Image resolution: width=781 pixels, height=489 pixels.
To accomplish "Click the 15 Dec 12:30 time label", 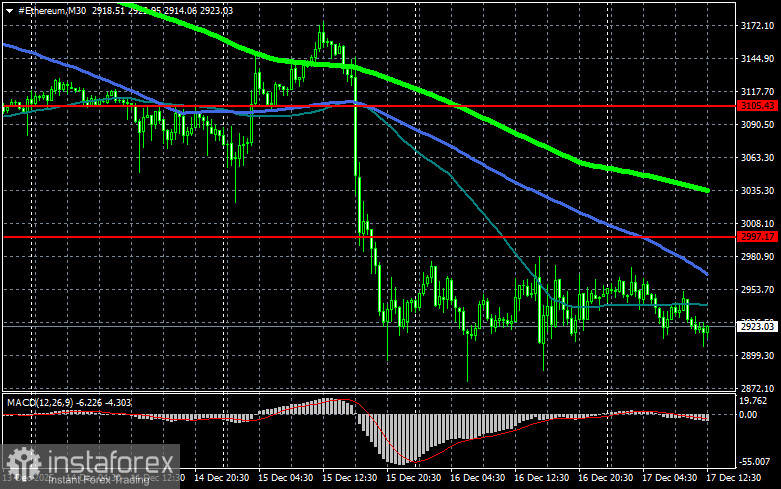I will coord(349,478).
